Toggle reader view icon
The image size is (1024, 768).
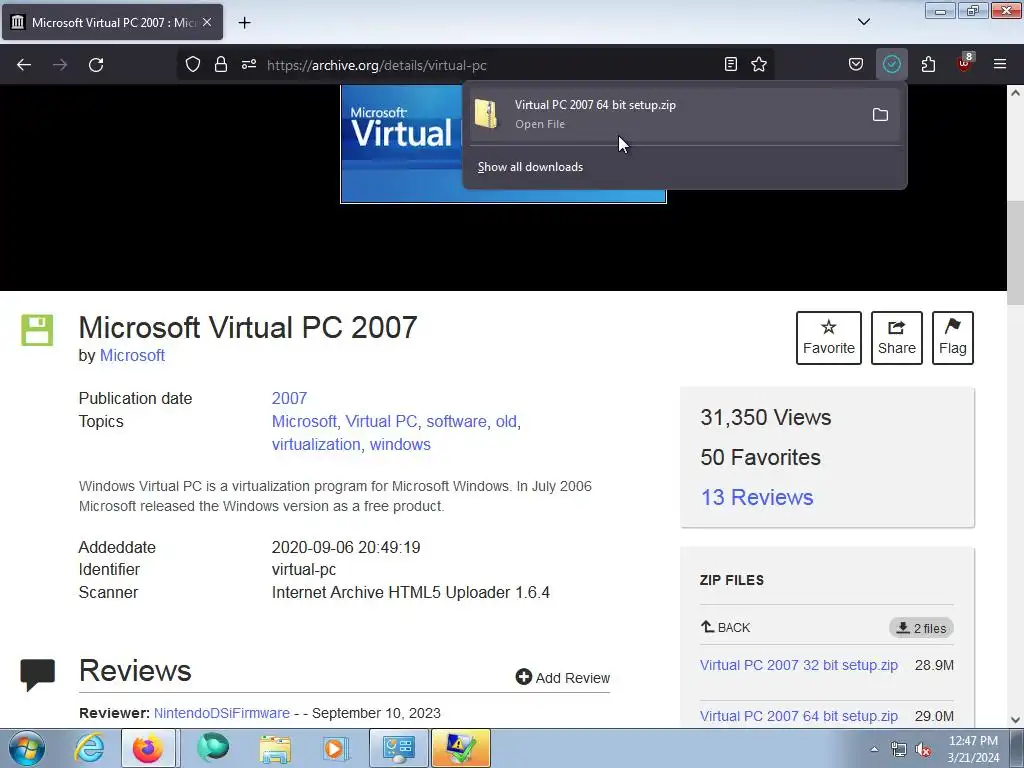pos(731,64)
